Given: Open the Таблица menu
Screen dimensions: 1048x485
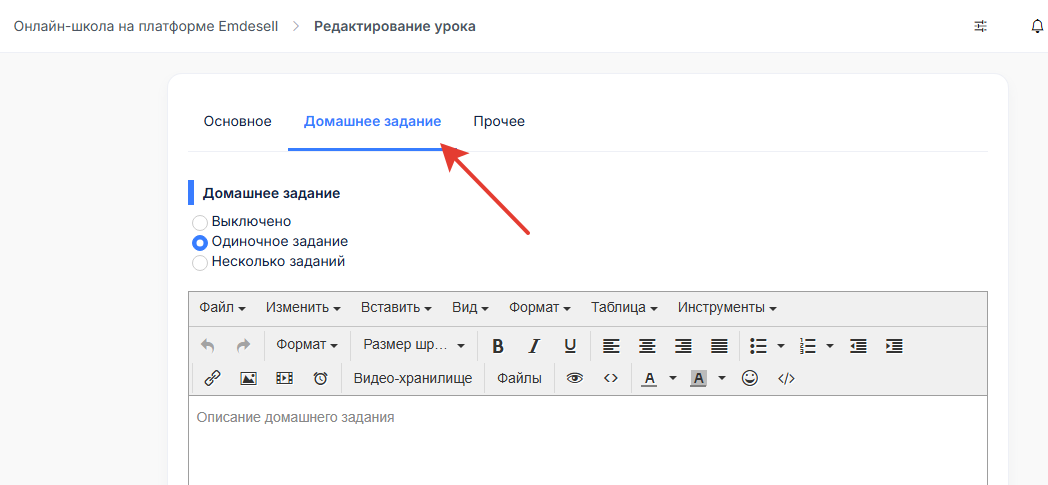Looking at the screenshot, I should [624, 308].
